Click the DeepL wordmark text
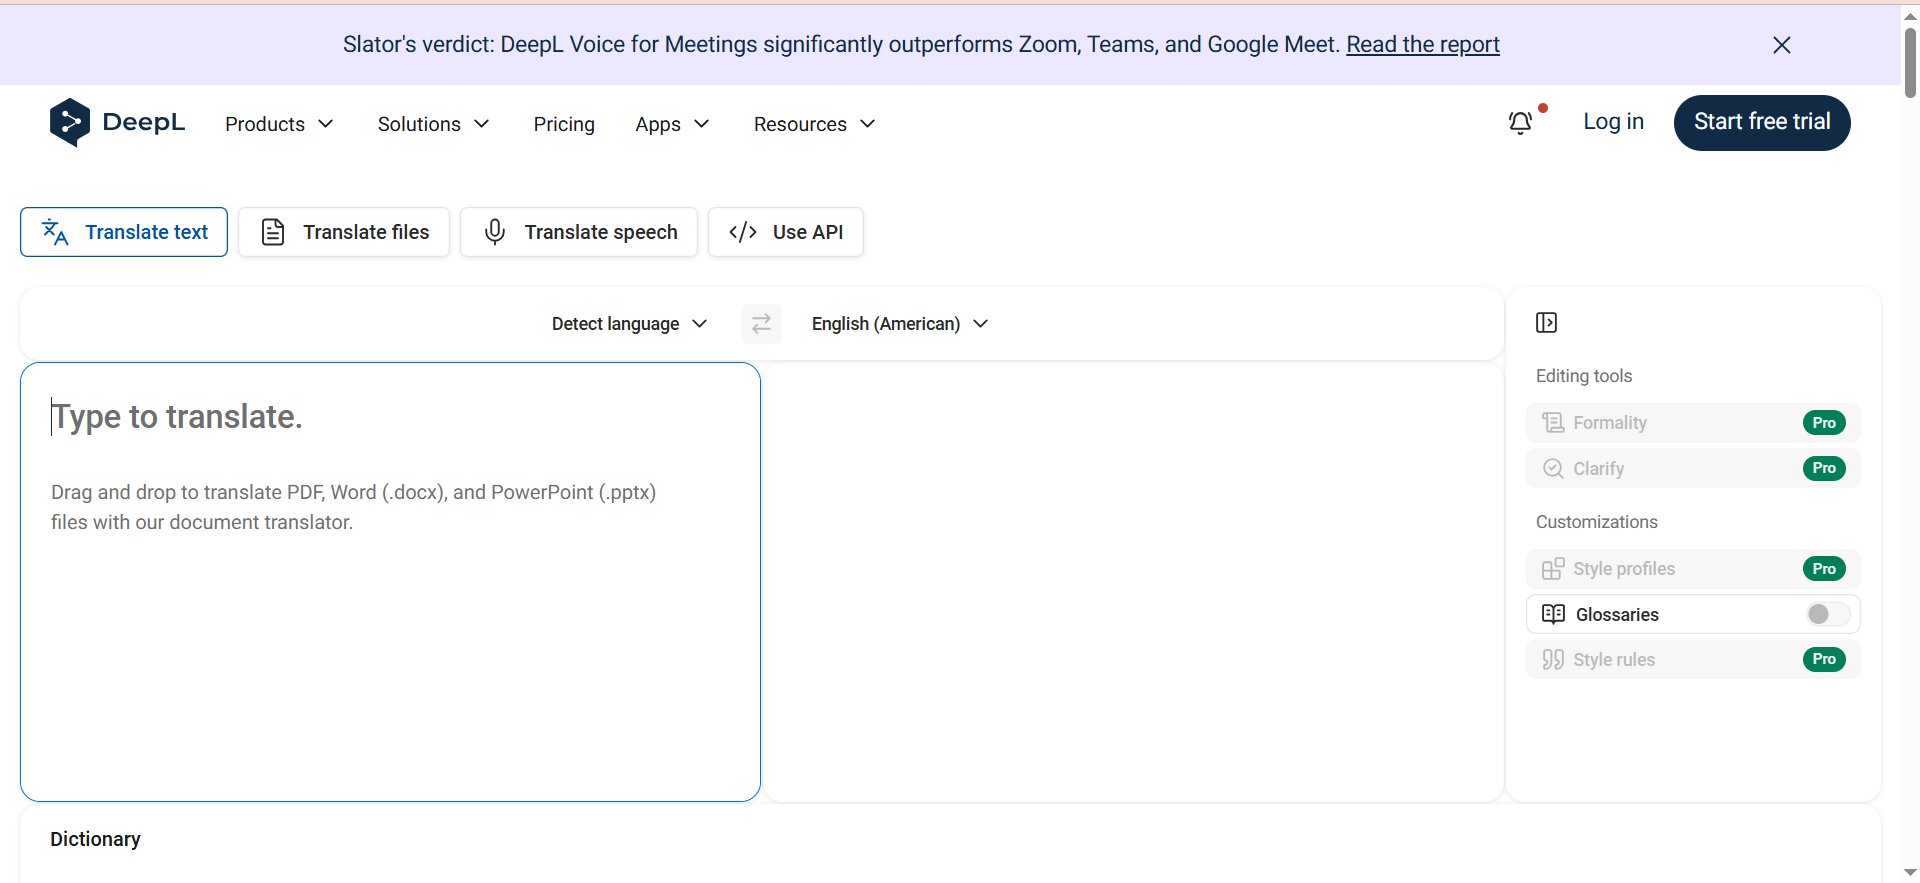Screen dimensions: 1920x883 (x=143, y=123)
